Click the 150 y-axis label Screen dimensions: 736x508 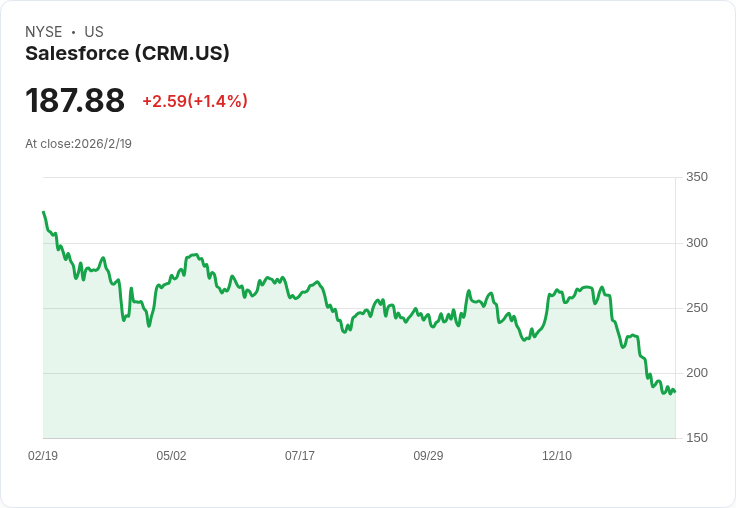point(696,437)
